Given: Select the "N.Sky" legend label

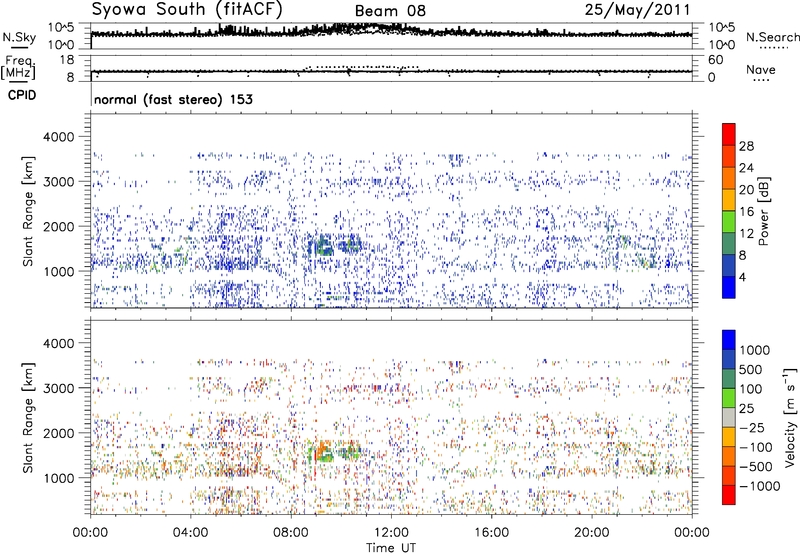Looking at the screenshot, I should point(19,37).
